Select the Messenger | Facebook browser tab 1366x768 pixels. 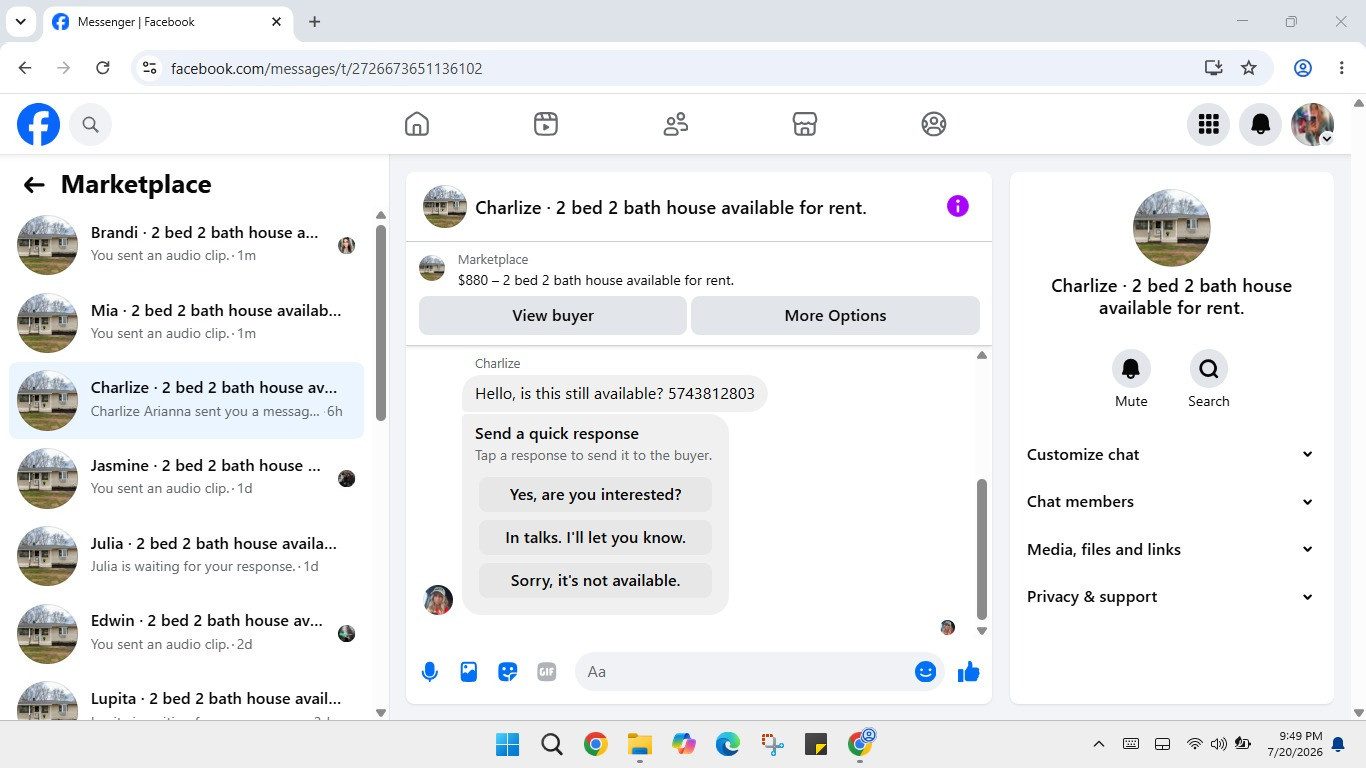click(x=167, y=22)
